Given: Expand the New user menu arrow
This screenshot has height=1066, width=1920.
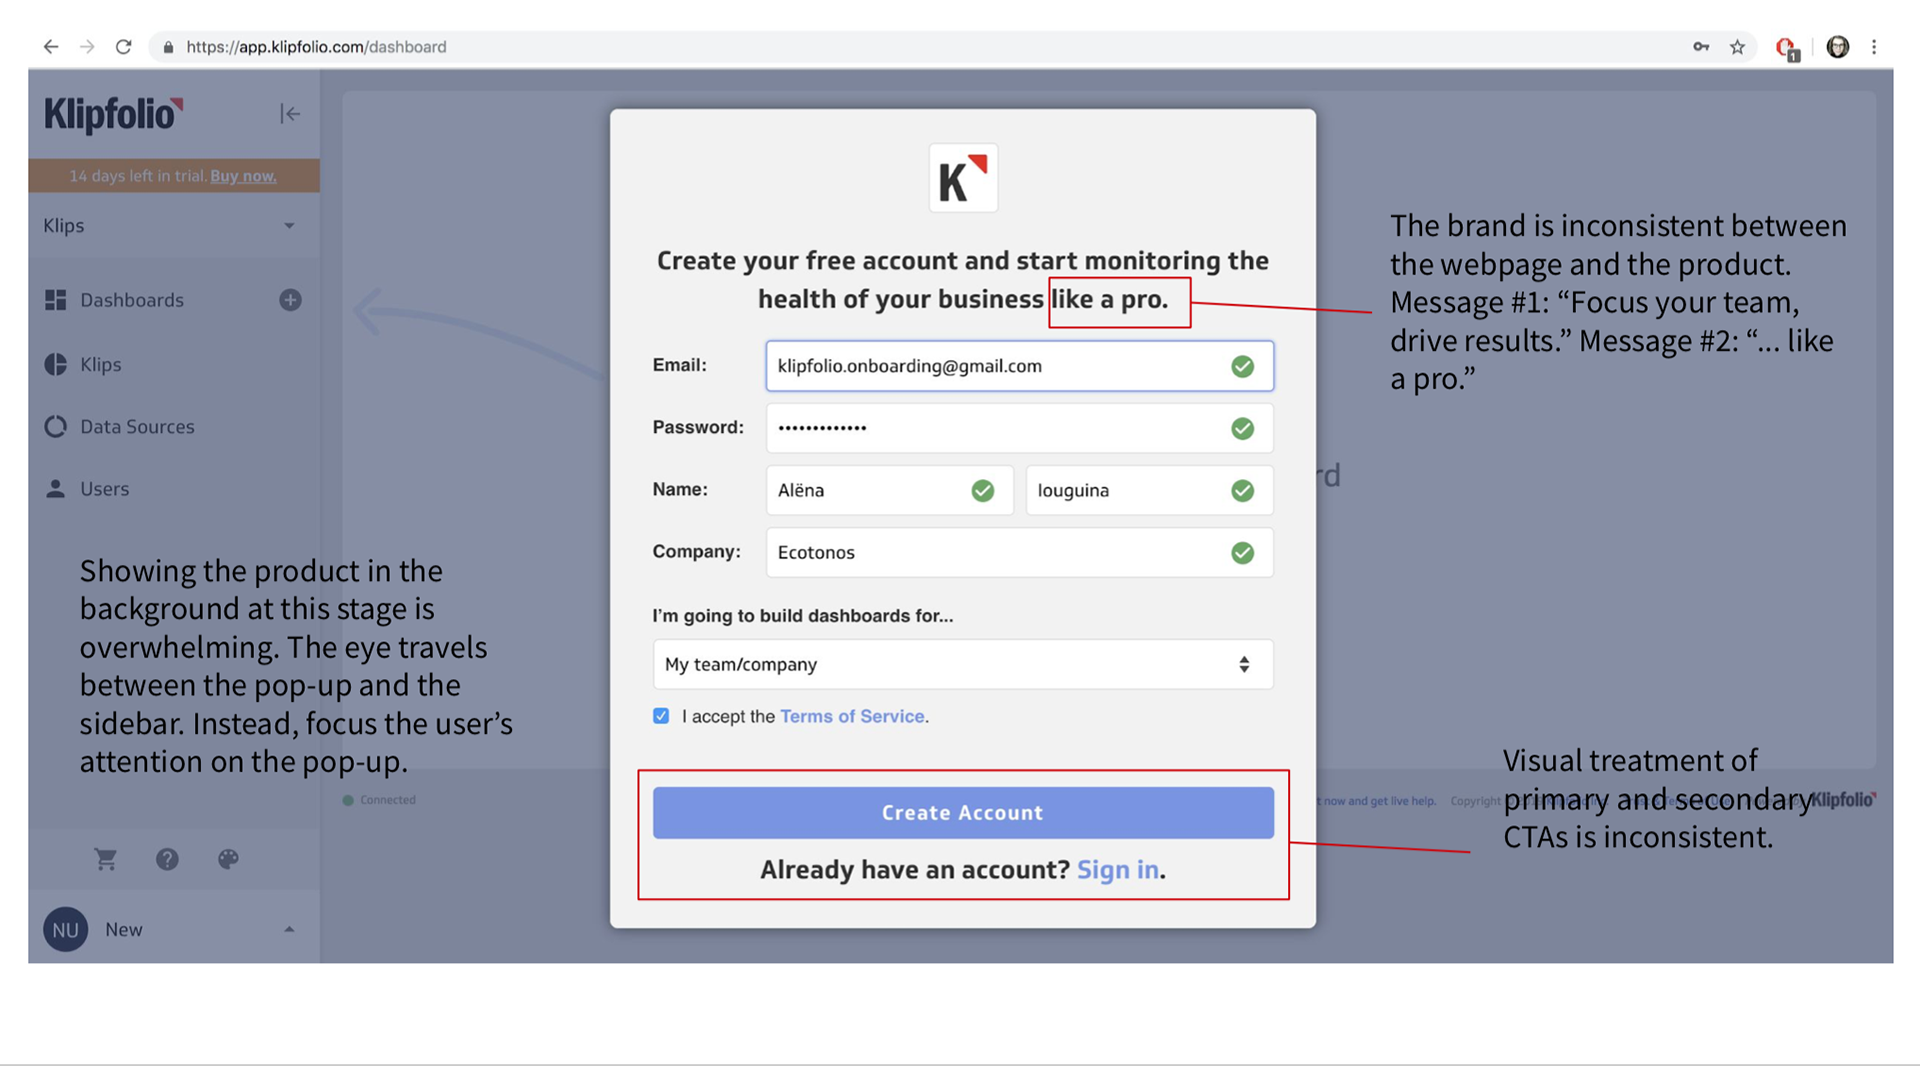Looking at the screenshot, I should 289,929.
